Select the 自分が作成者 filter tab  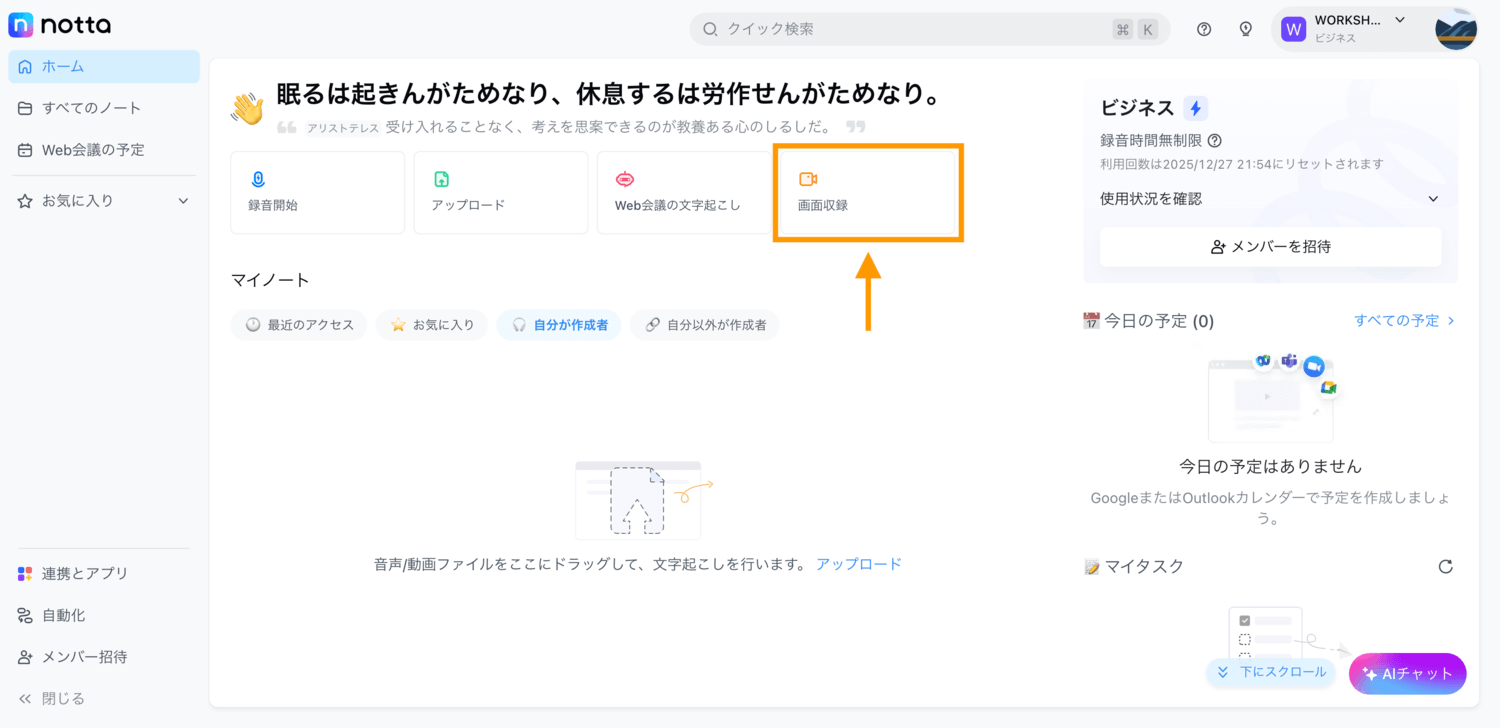[559, 325]
